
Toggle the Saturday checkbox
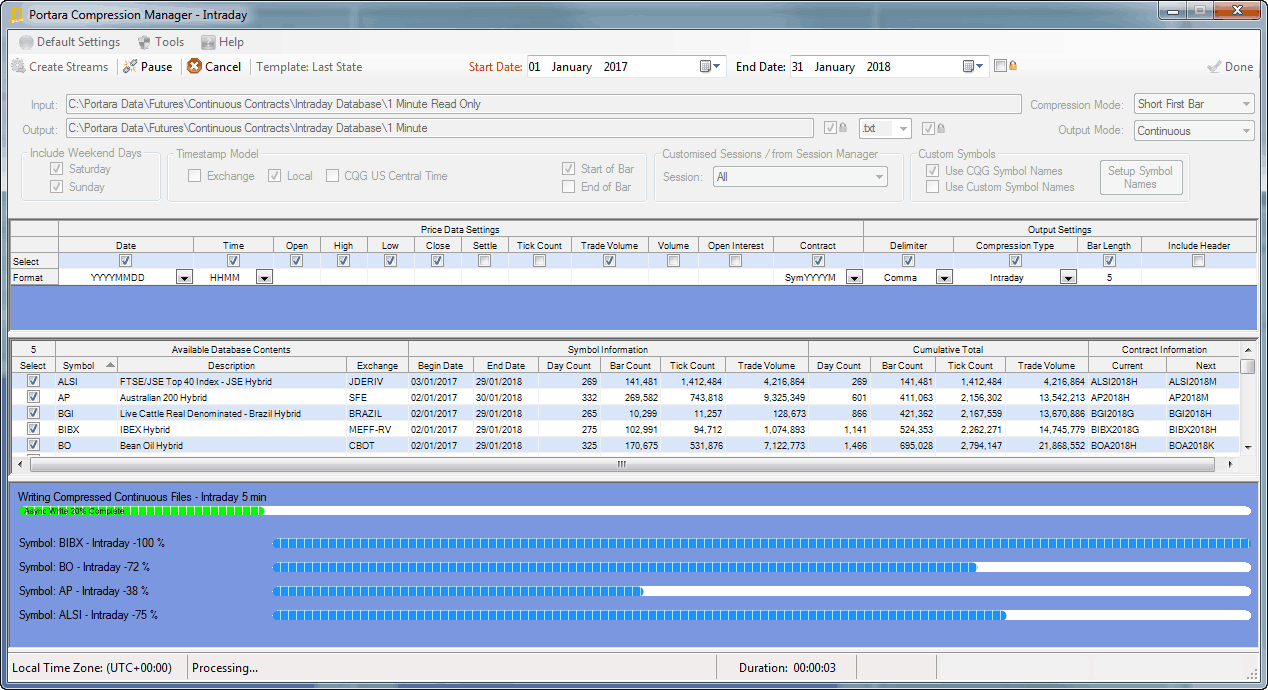point(57,169)
